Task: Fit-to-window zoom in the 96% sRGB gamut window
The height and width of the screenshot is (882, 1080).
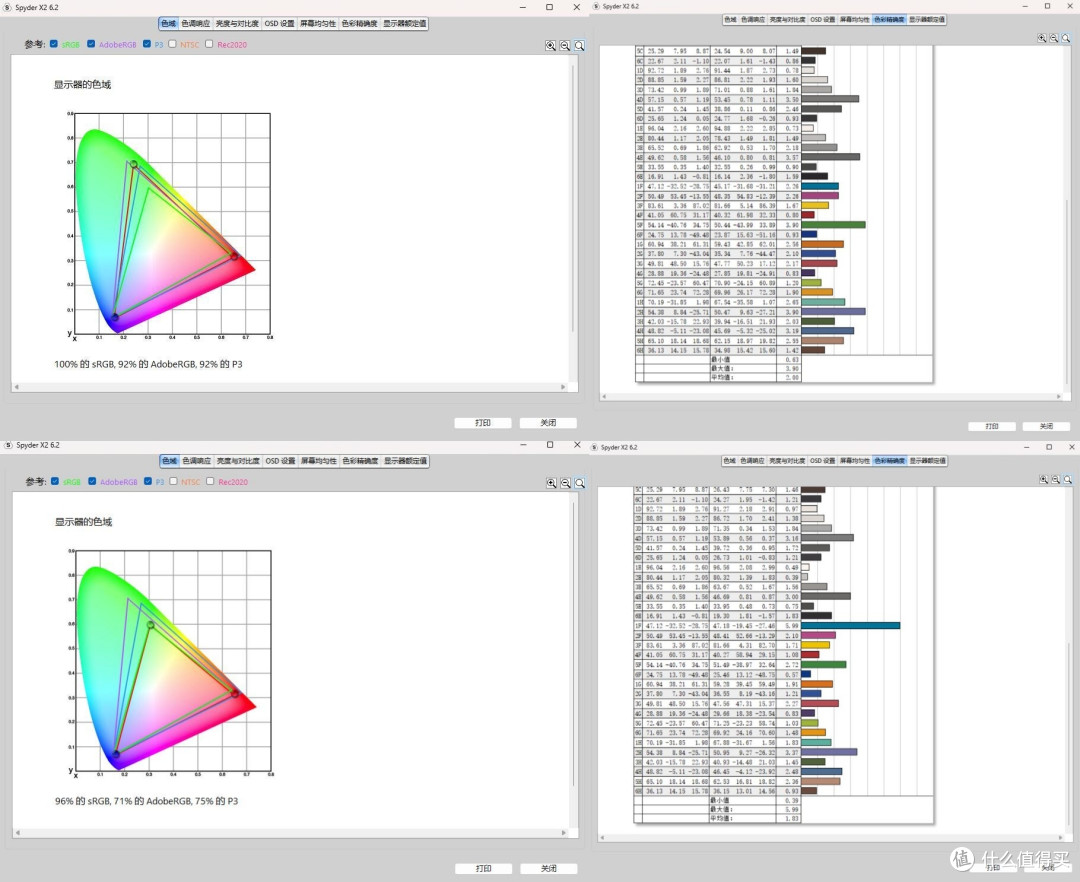Action: pos(580,483)
